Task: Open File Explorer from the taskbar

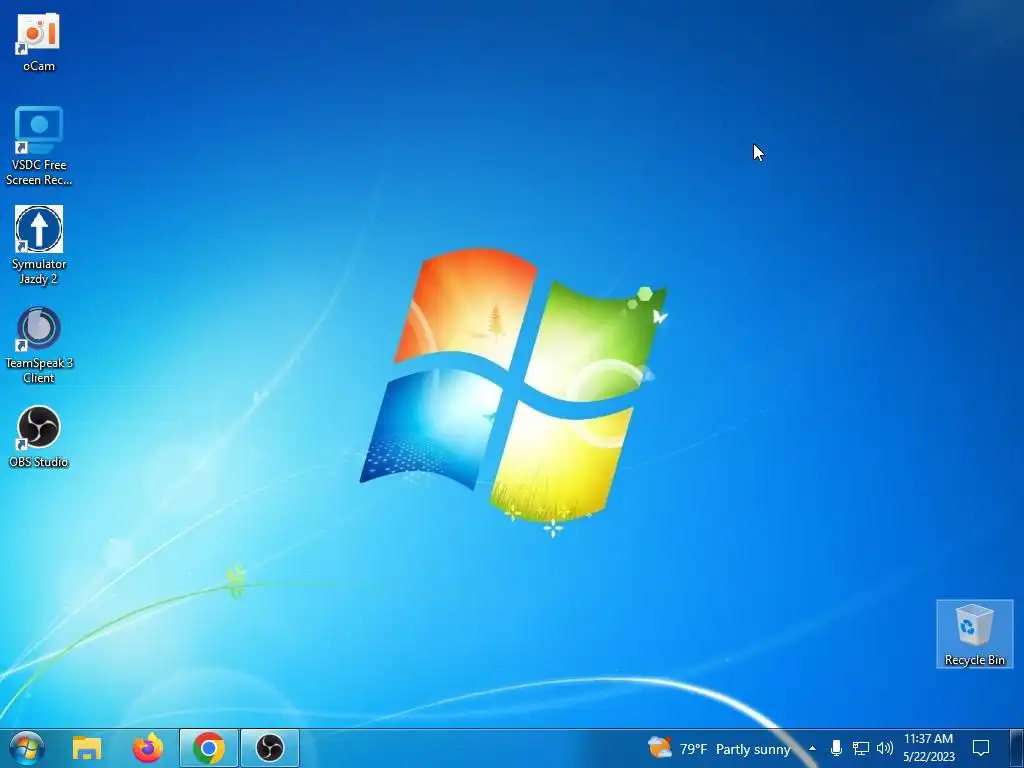Action: coord(87,748)
